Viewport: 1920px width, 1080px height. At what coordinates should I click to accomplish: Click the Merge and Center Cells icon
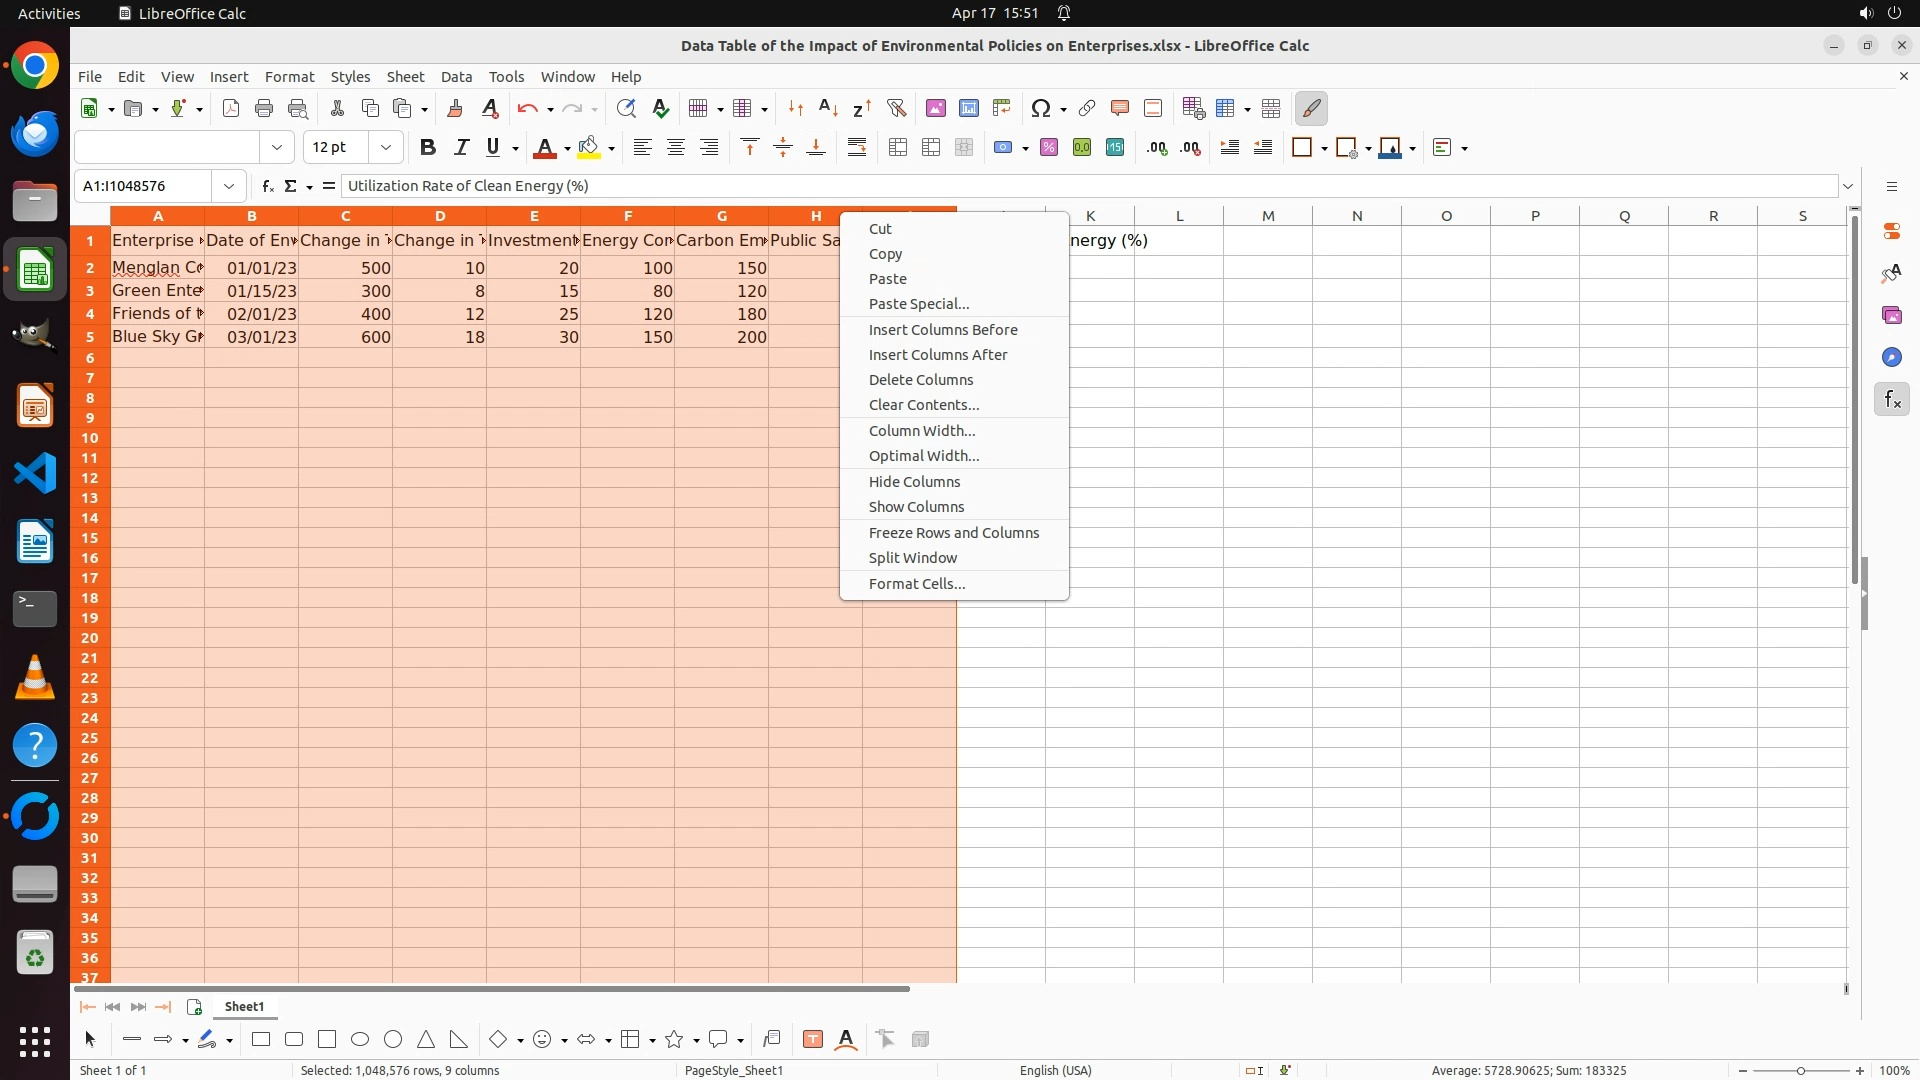pos(898,147)
